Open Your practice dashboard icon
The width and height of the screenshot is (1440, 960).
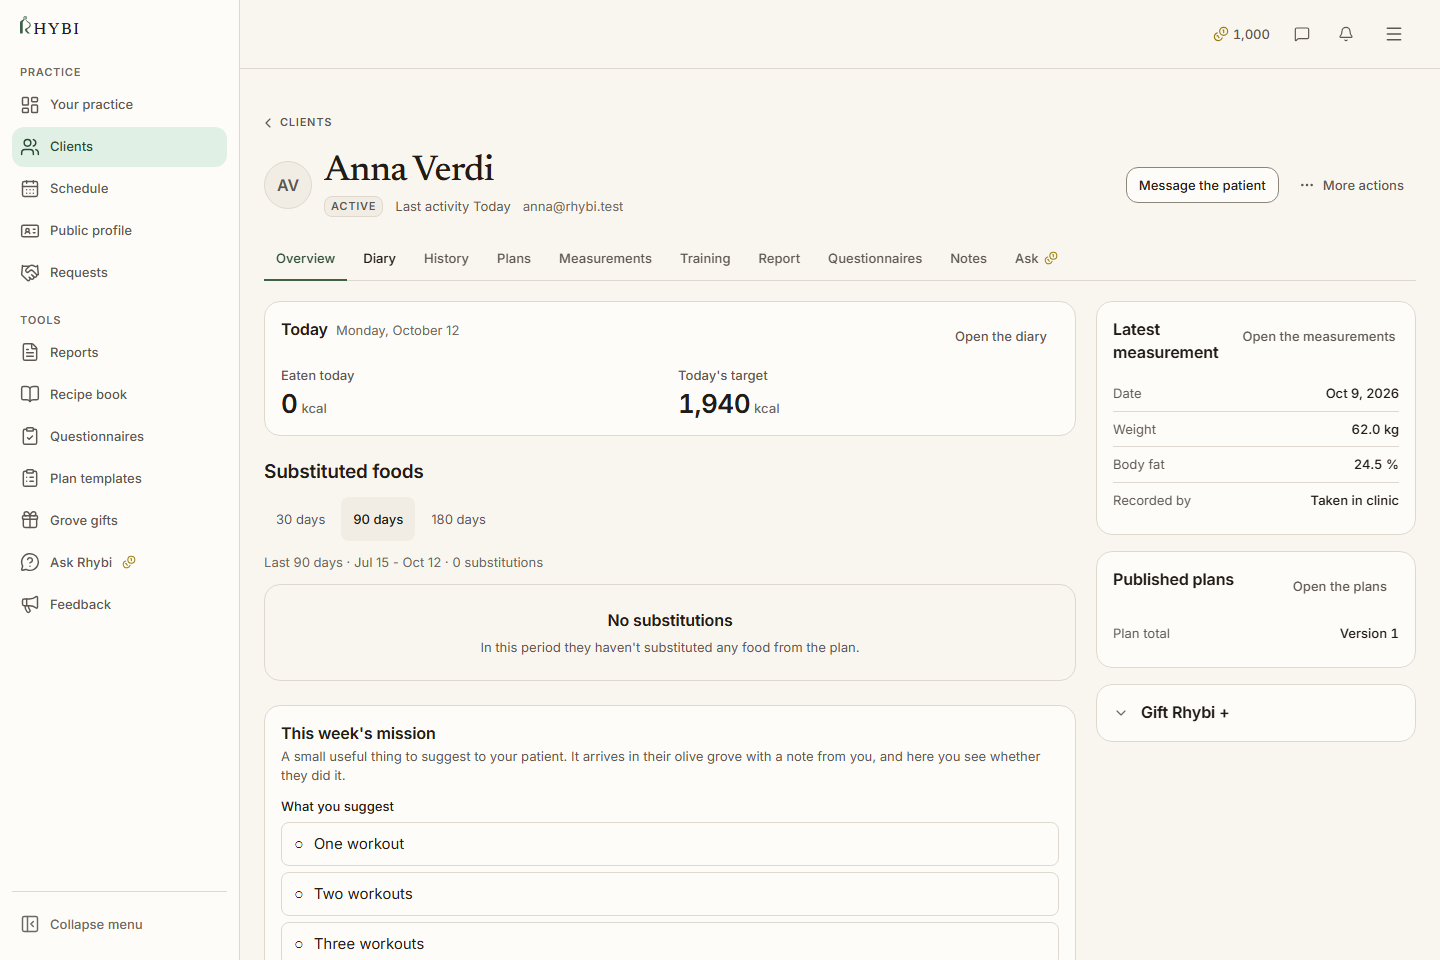30,105
